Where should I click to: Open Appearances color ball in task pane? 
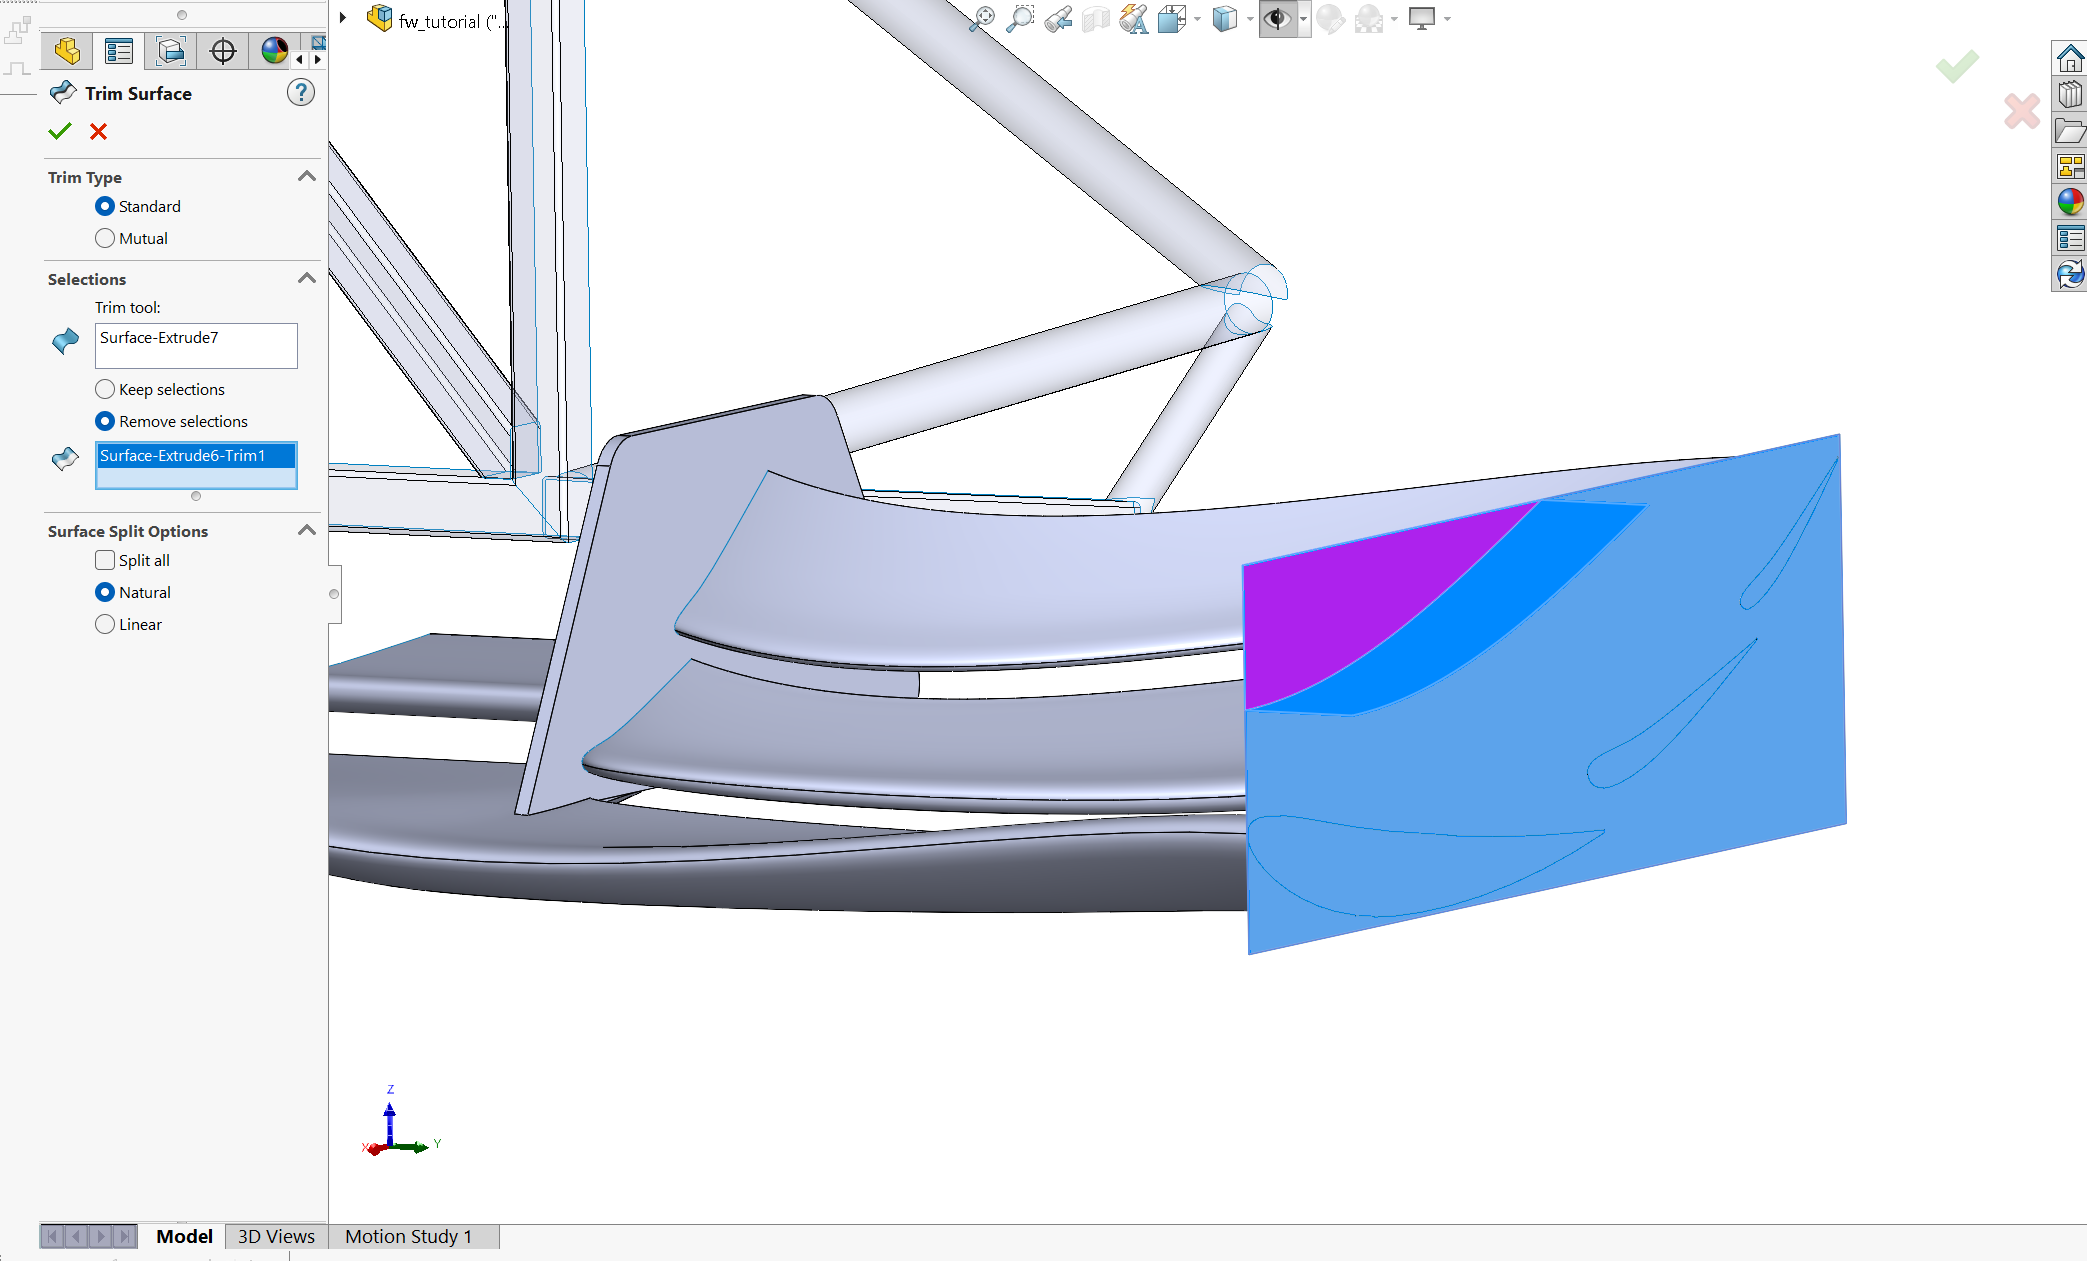(x=2069, y=203)
